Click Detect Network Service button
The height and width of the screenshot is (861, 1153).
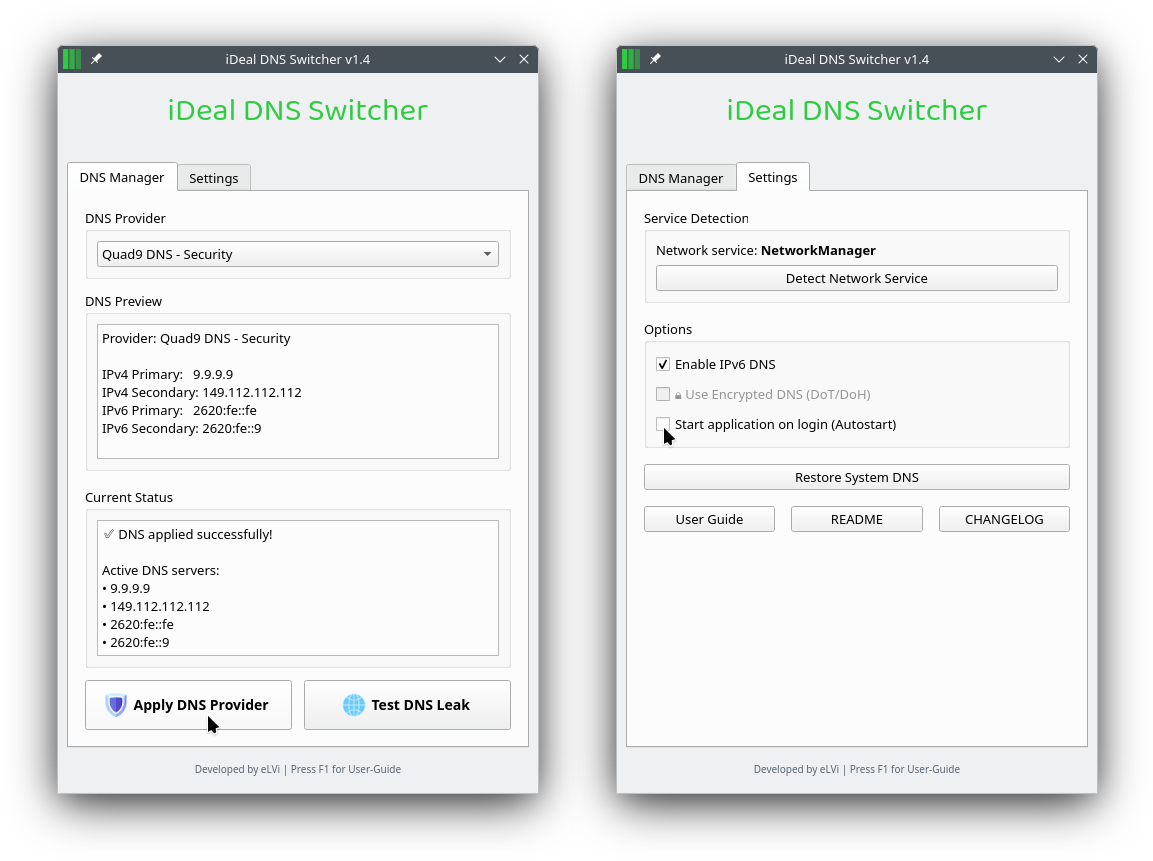(x=857, y=278)
